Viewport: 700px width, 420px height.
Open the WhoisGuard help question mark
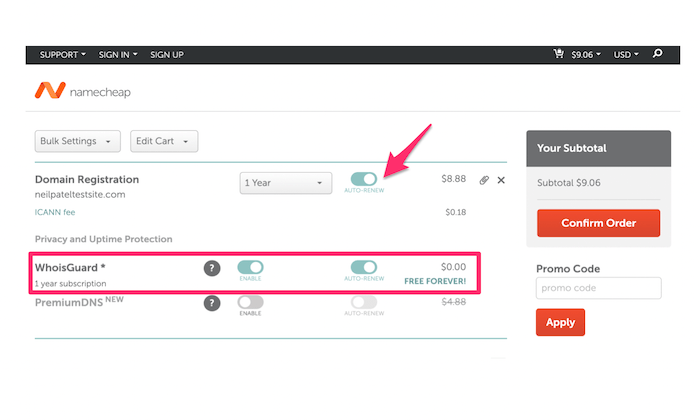pyautogui.click(x=212, y=268)
